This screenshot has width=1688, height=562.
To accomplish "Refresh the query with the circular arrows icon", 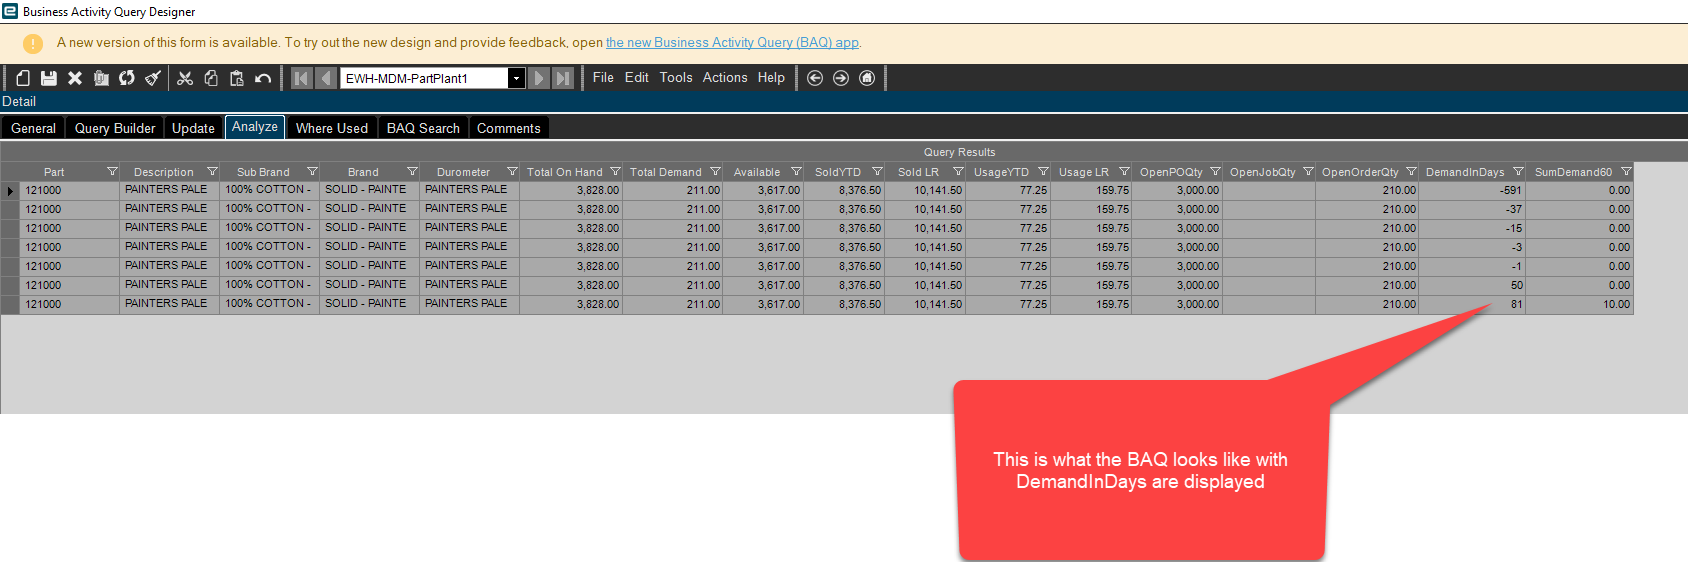I will tap(127, 78).
